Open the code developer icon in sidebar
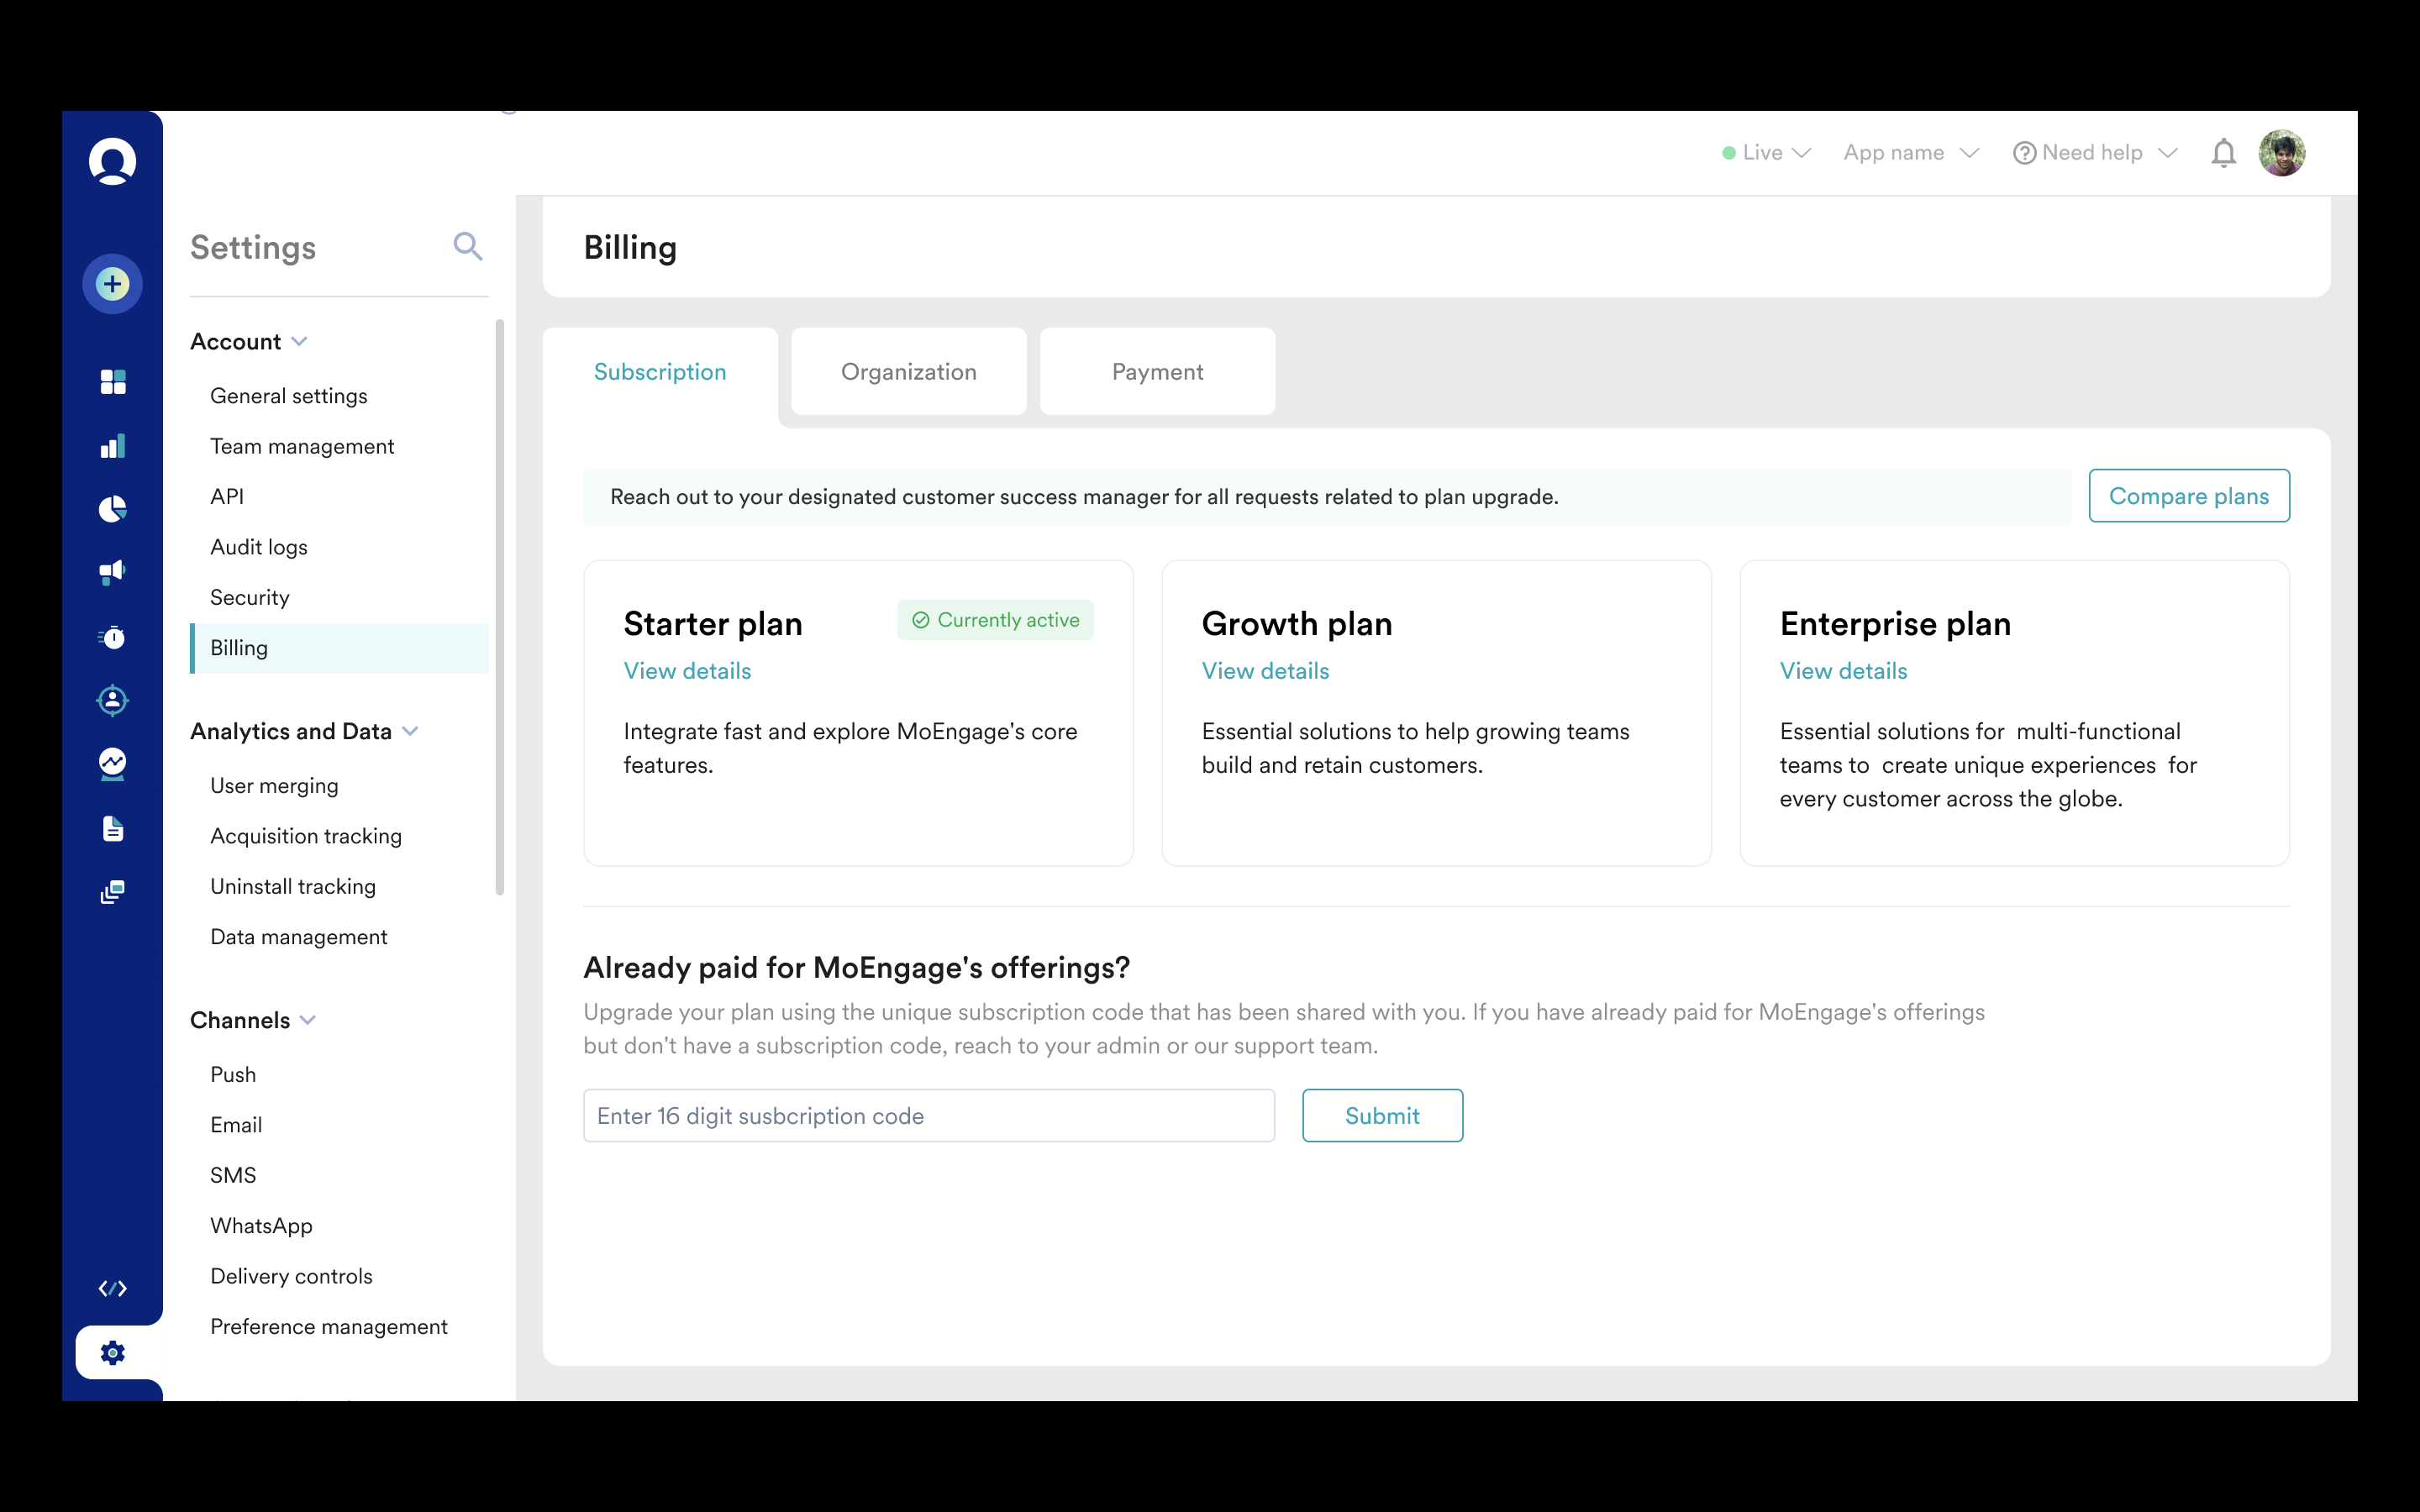 point(112,1288)
